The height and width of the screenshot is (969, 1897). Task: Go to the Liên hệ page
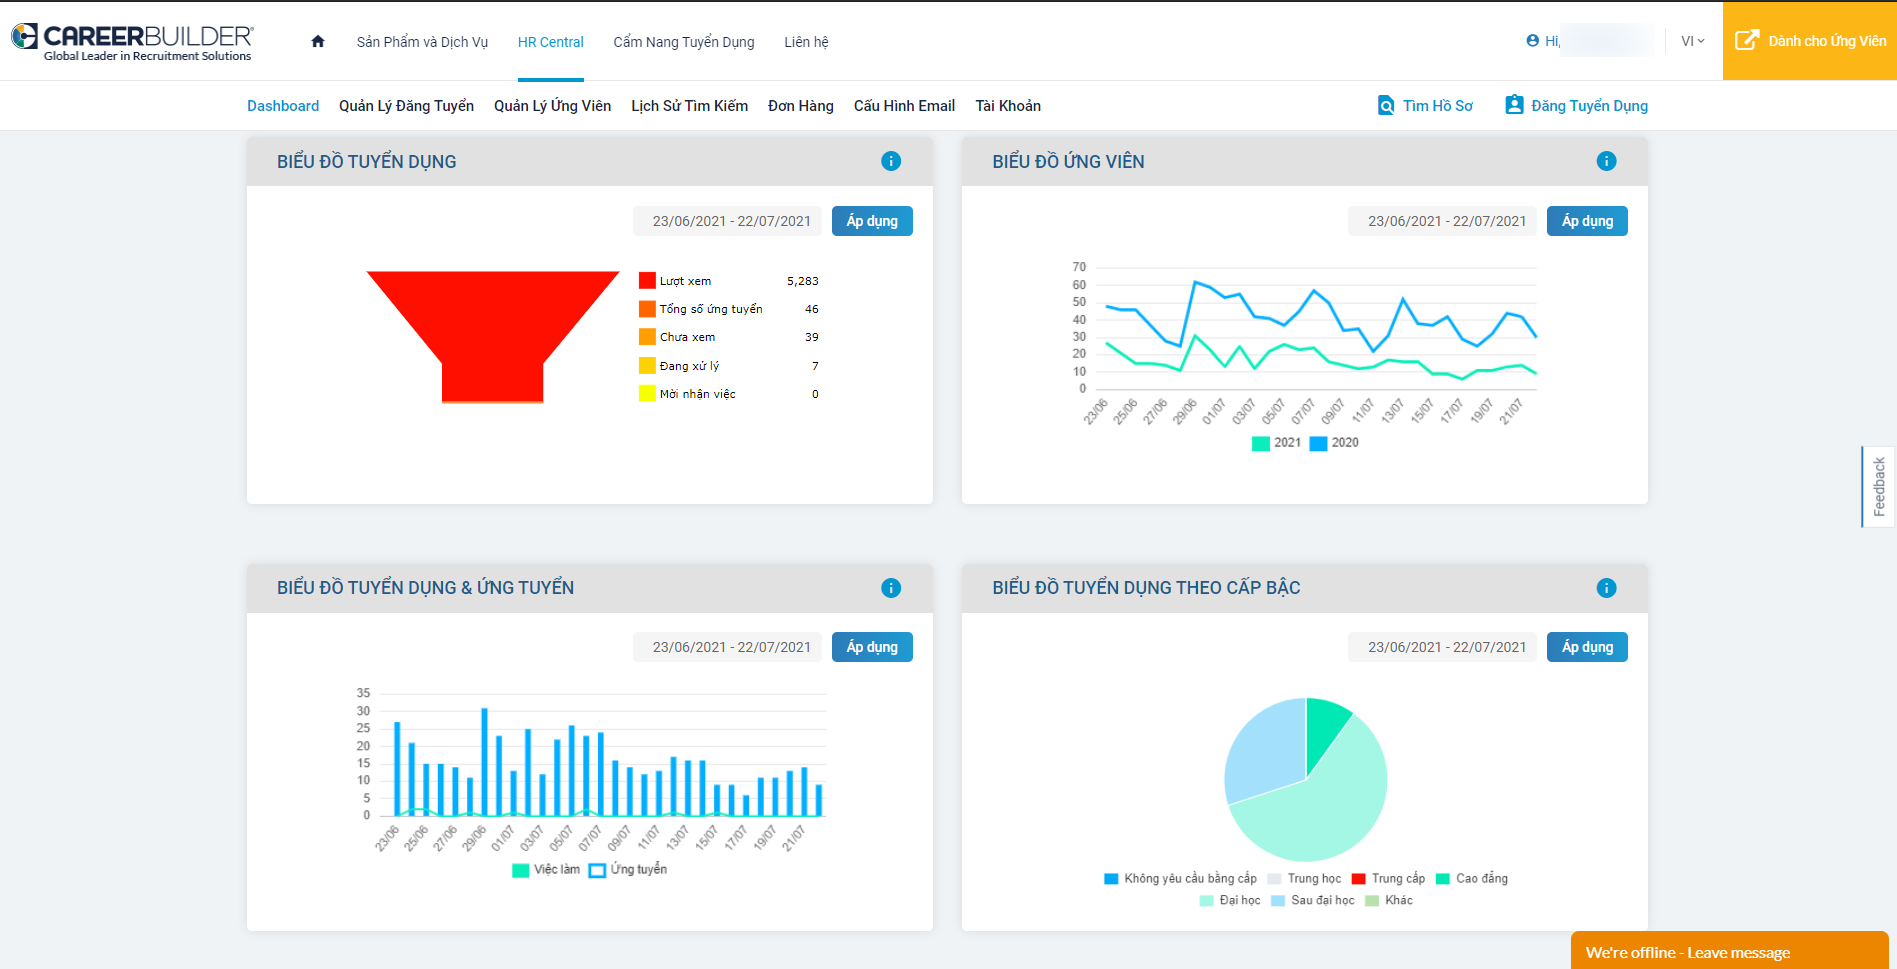806,42
